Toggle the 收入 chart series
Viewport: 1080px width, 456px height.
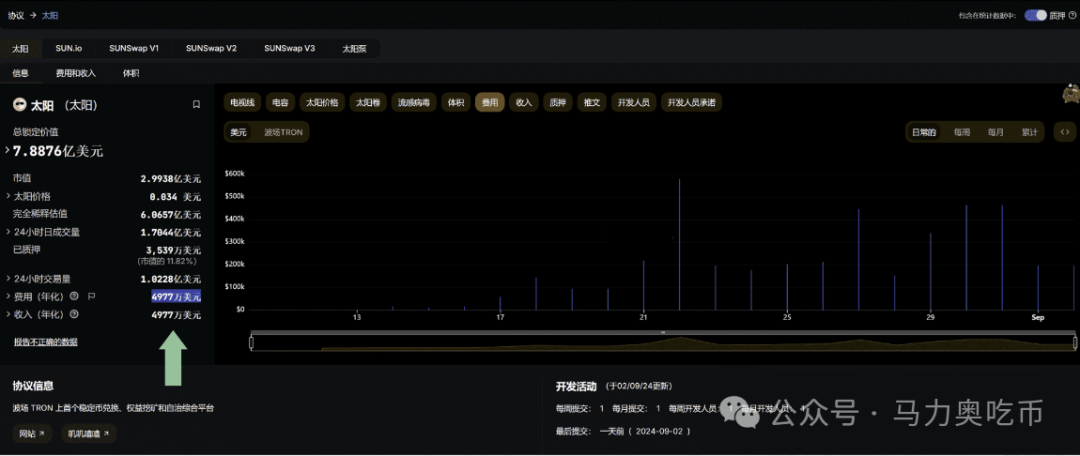[523, 103]
